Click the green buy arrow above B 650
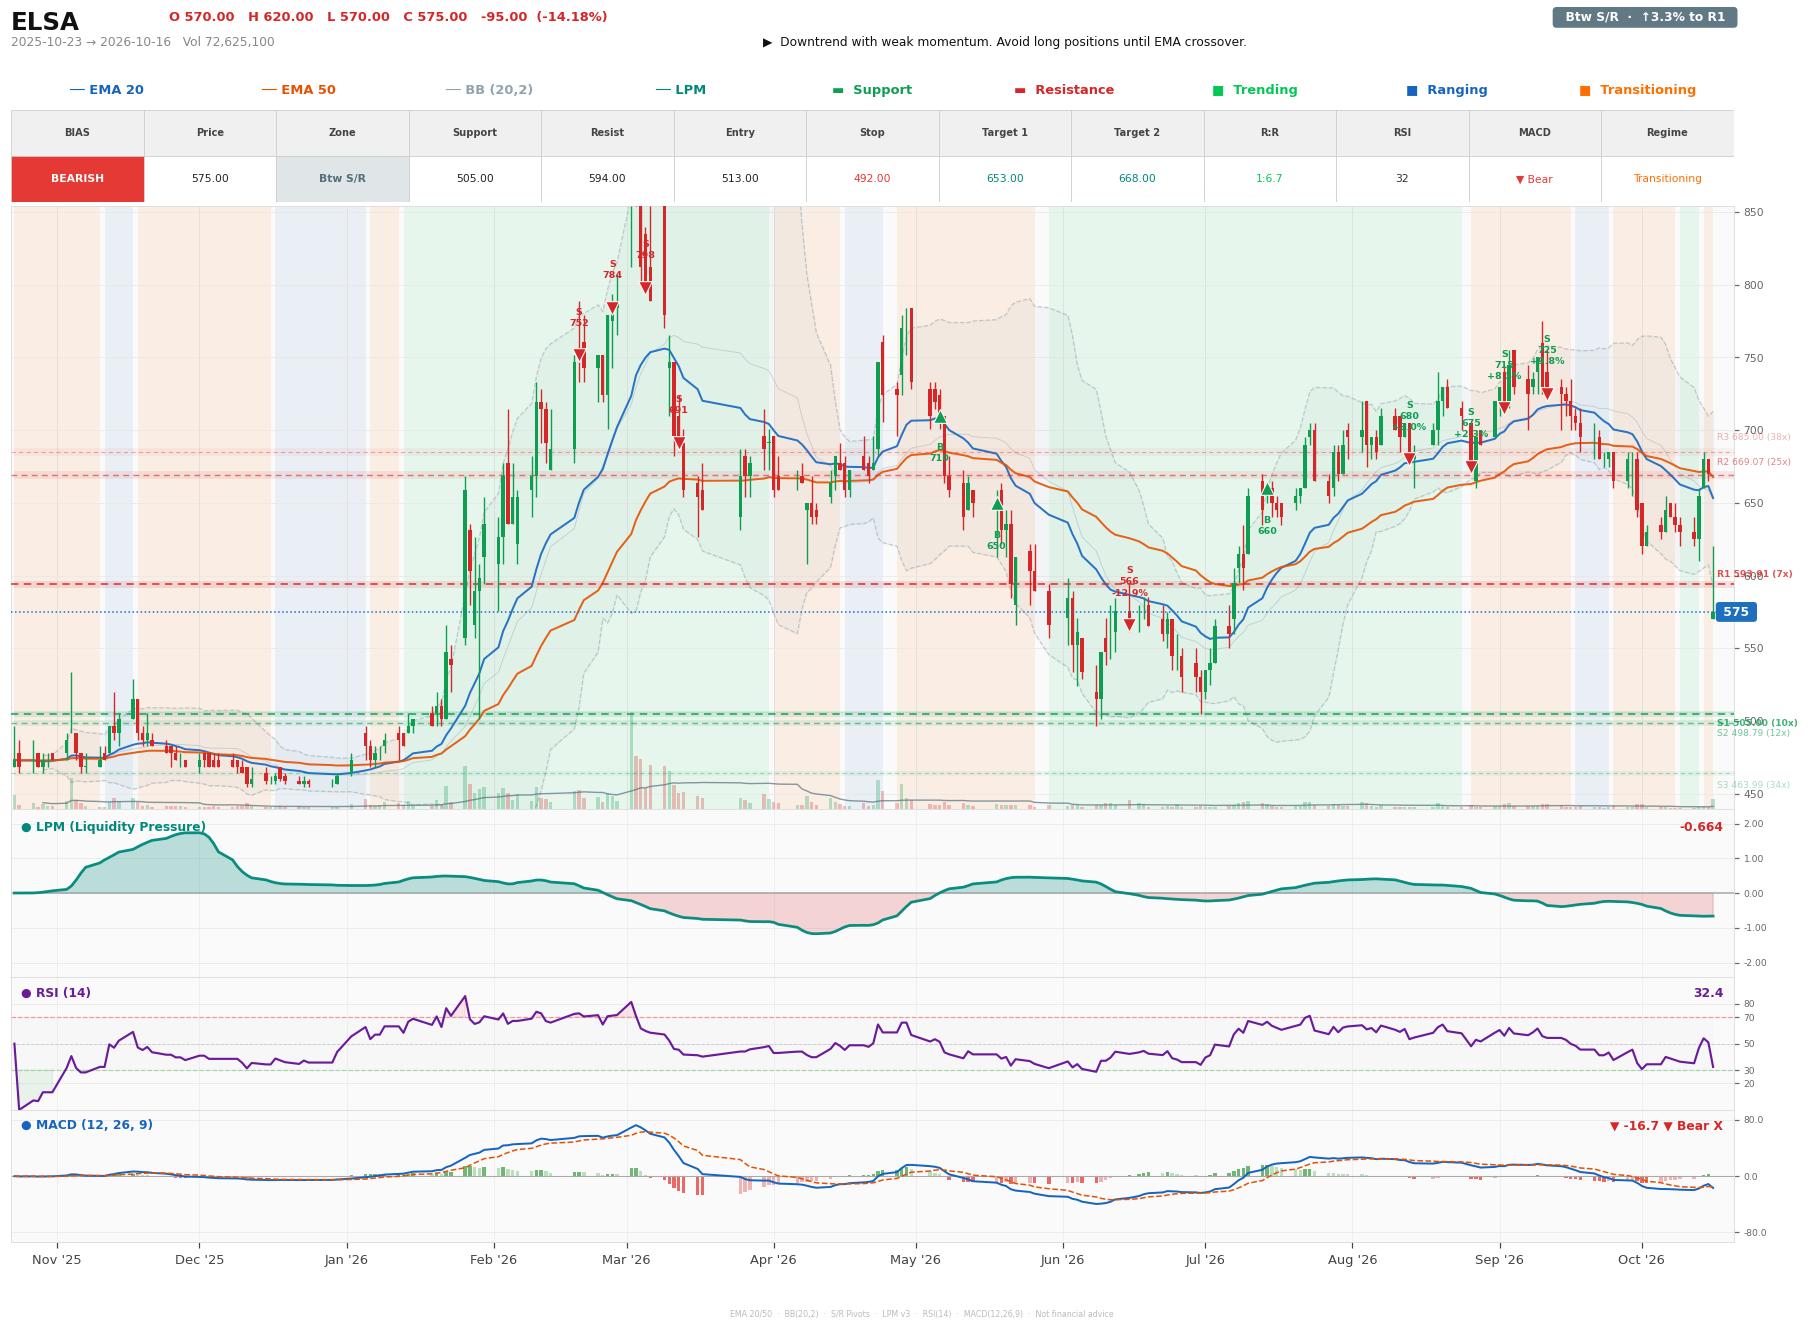Viewport: 1809px width, 1330px height. [x=997, y=504]
